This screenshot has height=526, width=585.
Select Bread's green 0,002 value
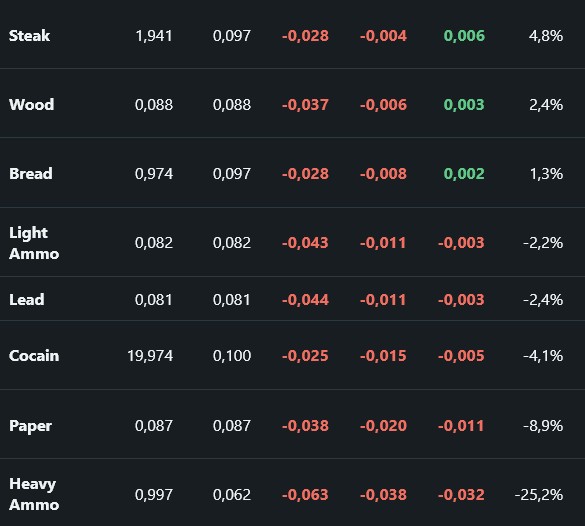coord(464,173)
